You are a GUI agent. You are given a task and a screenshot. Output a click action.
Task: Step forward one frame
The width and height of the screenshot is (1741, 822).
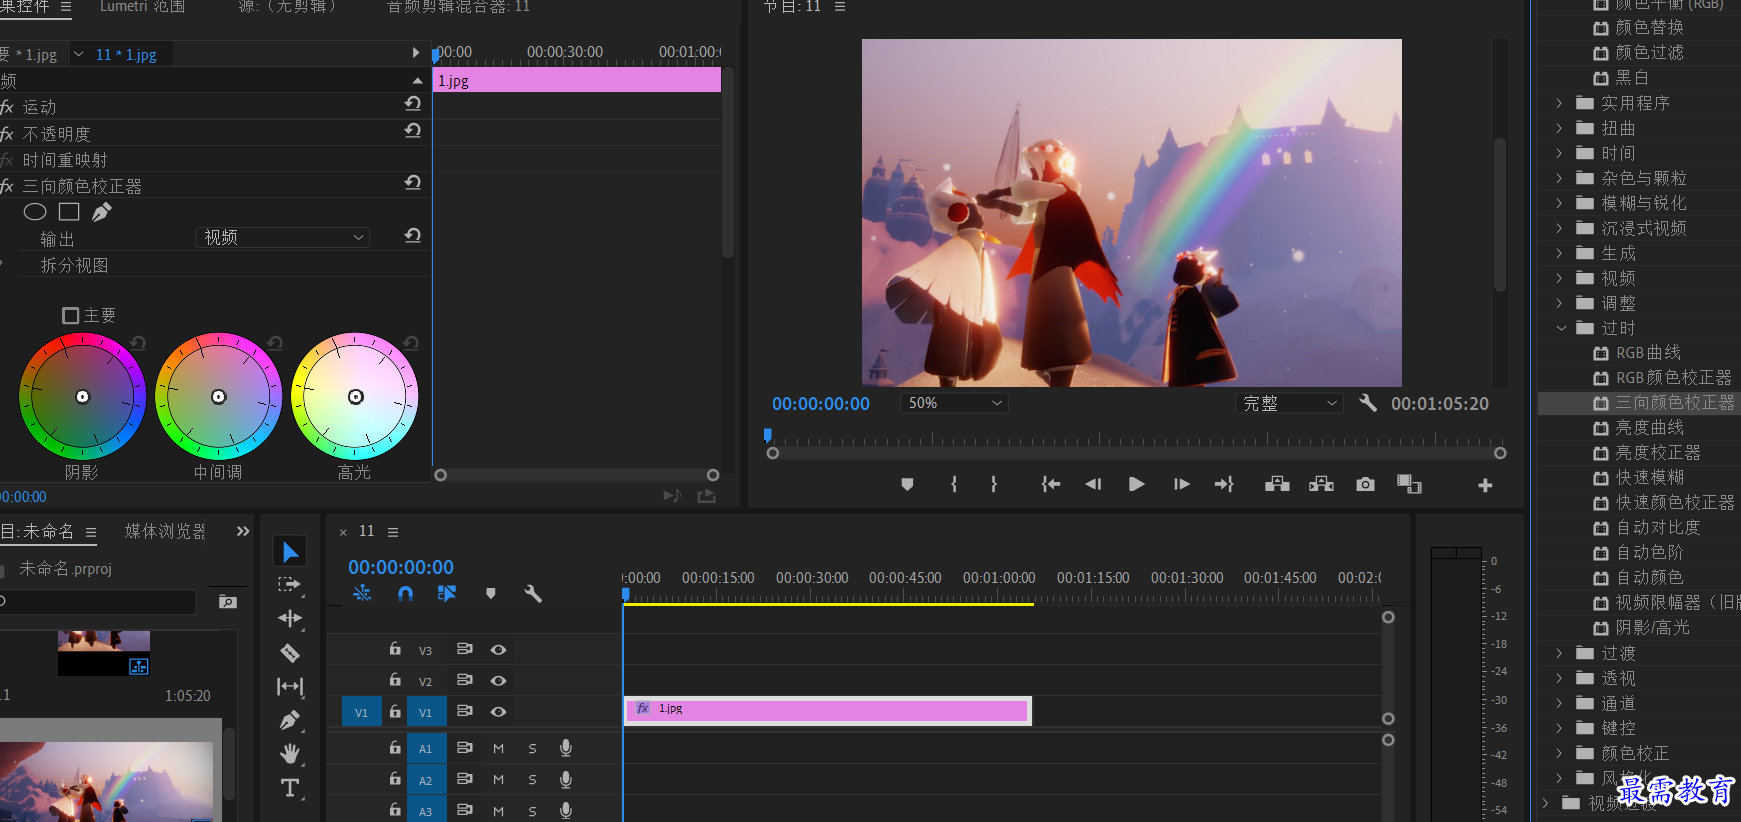1181,484
